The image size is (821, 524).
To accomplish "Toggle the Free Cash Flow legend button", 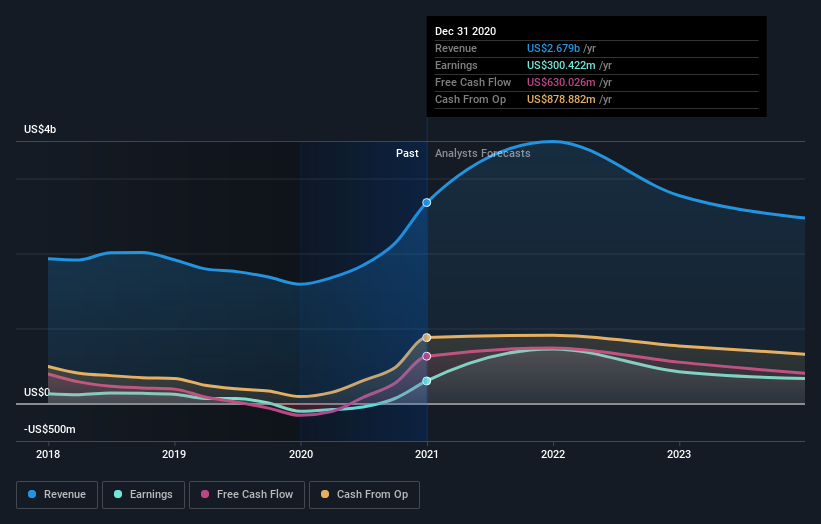I will (x=247, y=495).
